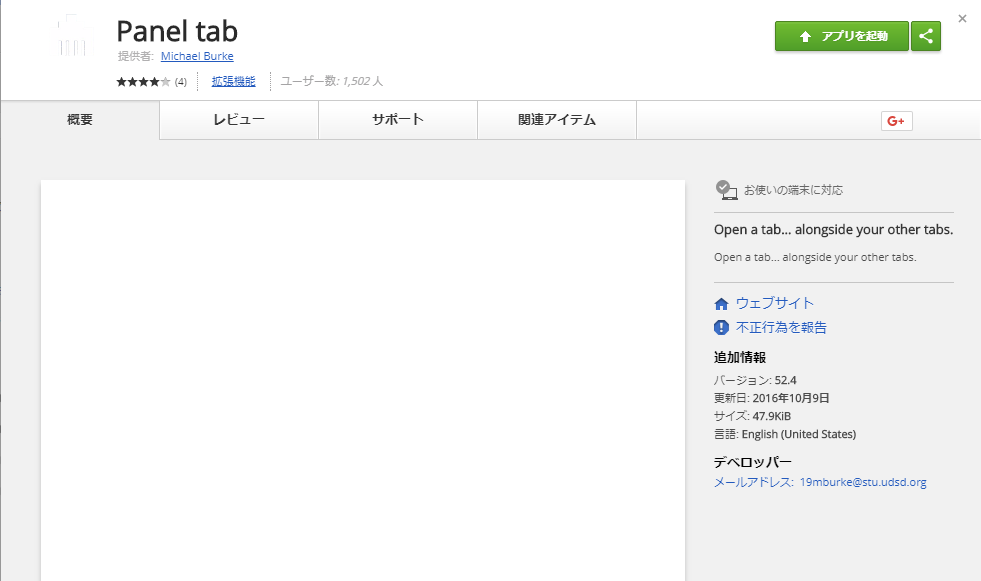Open the レビュー tab
Screen dimensions: 981x581
pos(239,120)
